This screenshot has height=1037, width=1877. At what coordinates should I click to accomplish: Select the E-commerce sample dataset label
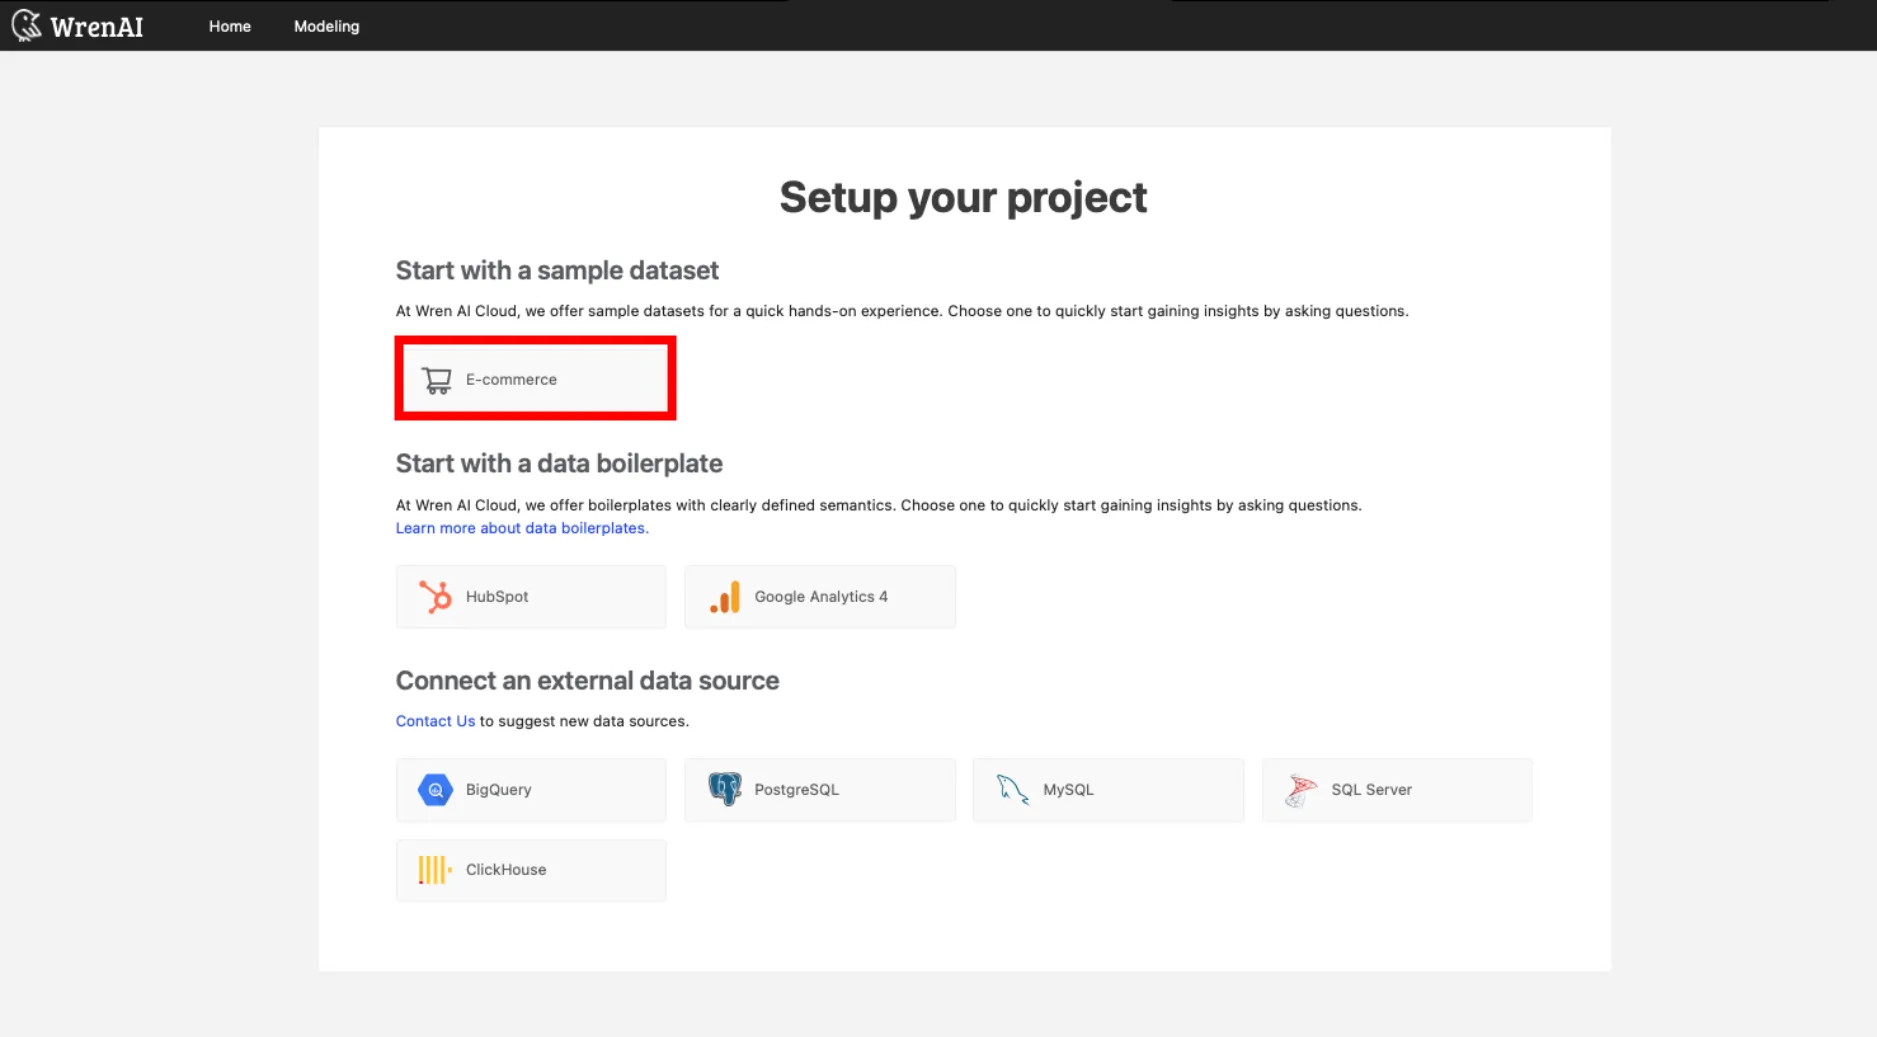(511, 380)
